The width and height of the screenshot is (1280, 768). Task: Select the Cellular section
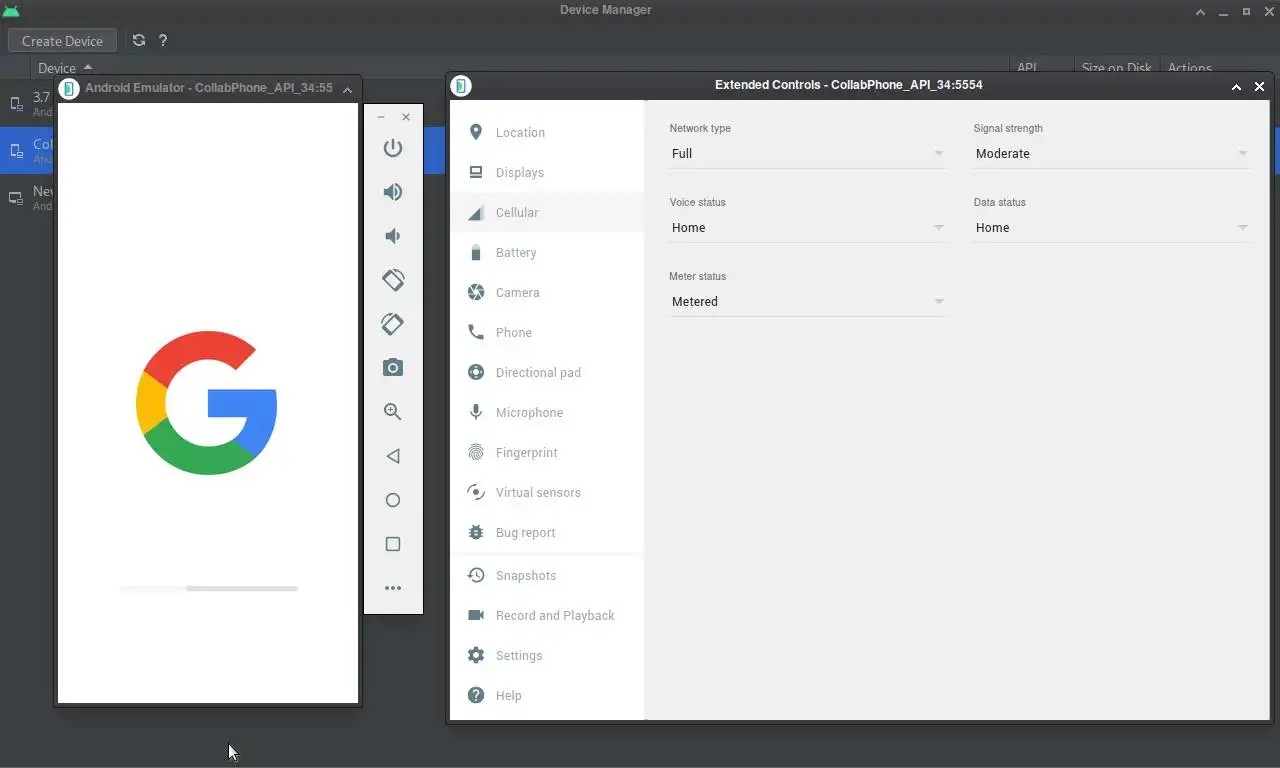(547, 212)
